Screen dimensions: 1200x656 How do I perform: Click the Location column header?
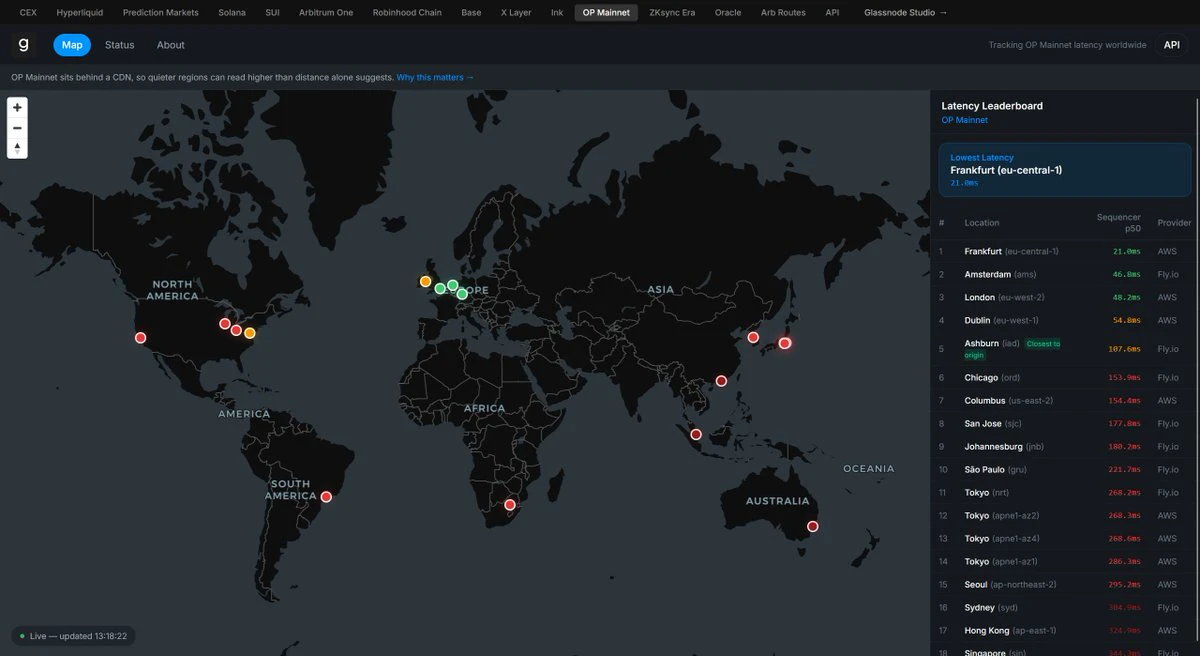point(981,223)
